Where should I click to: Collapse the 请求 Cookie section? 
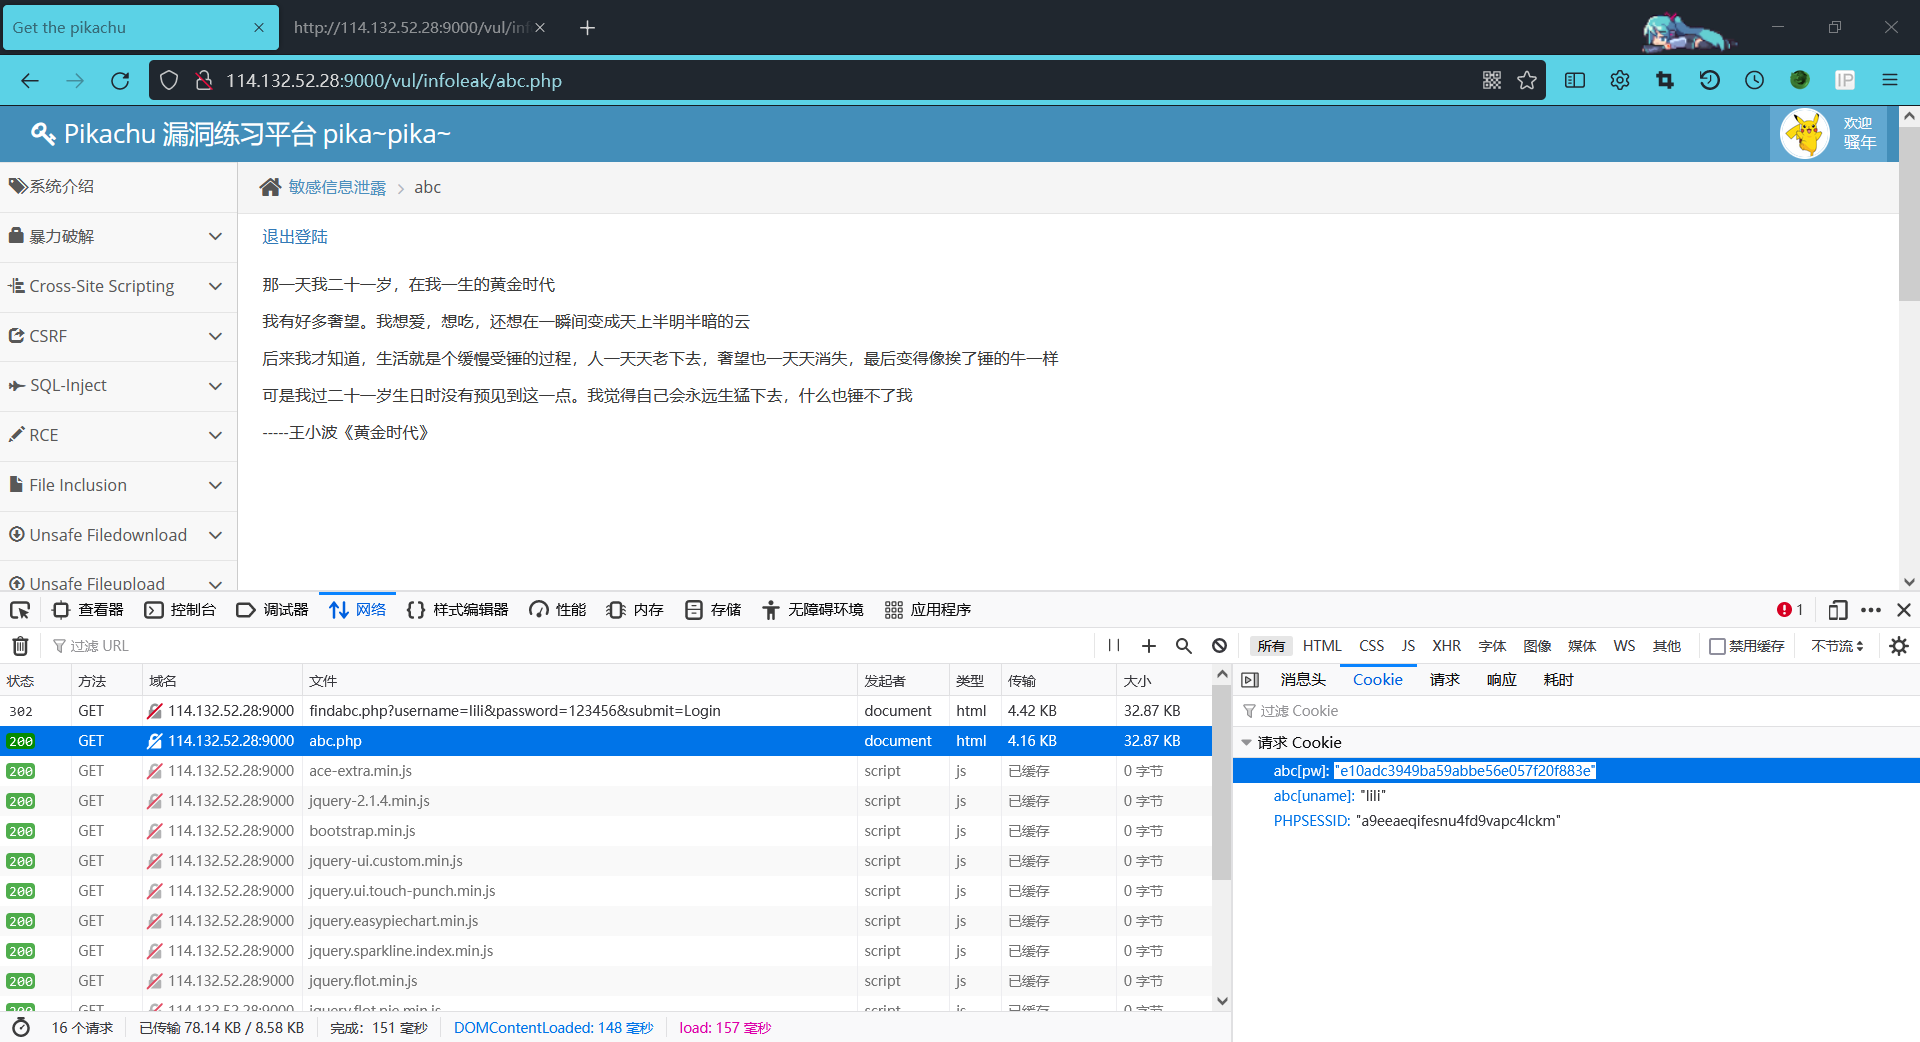[1246, 743]
